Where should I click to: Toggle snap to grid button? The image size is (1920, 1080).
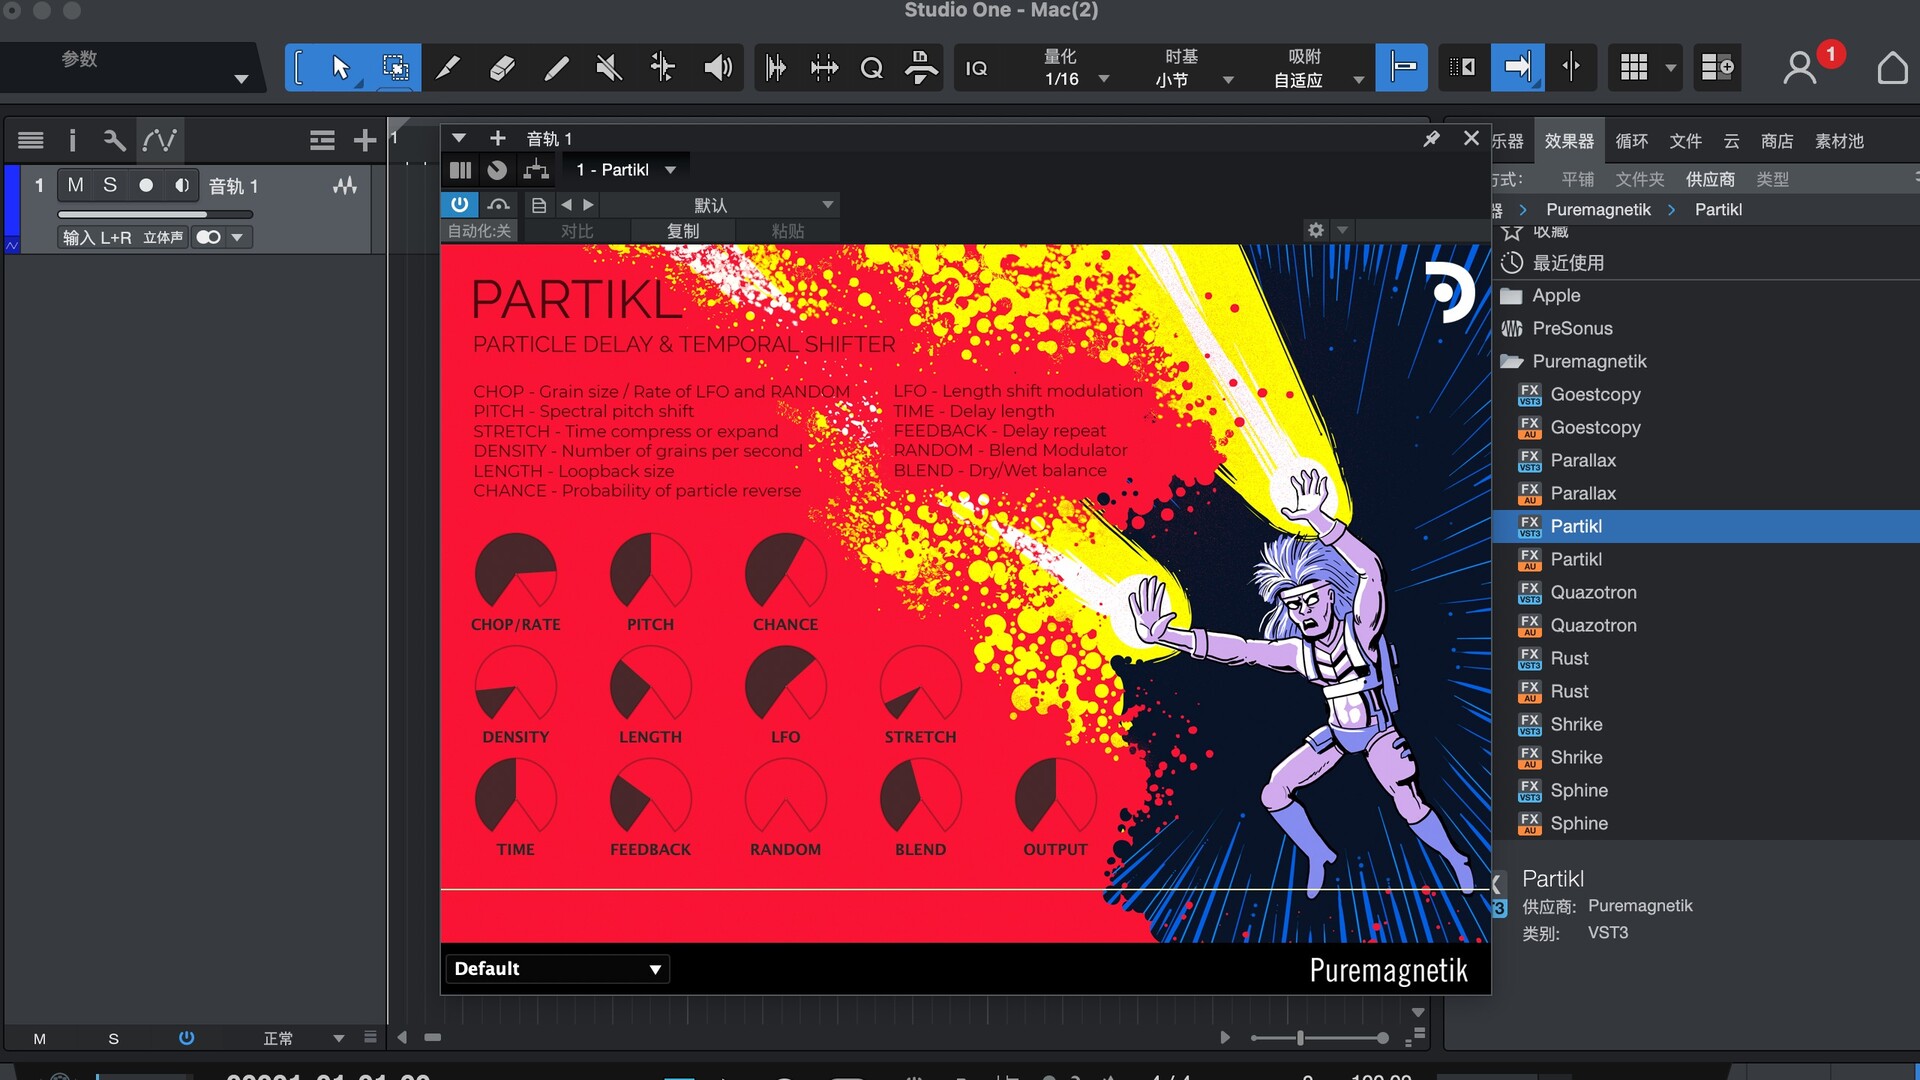(1401, 68)
